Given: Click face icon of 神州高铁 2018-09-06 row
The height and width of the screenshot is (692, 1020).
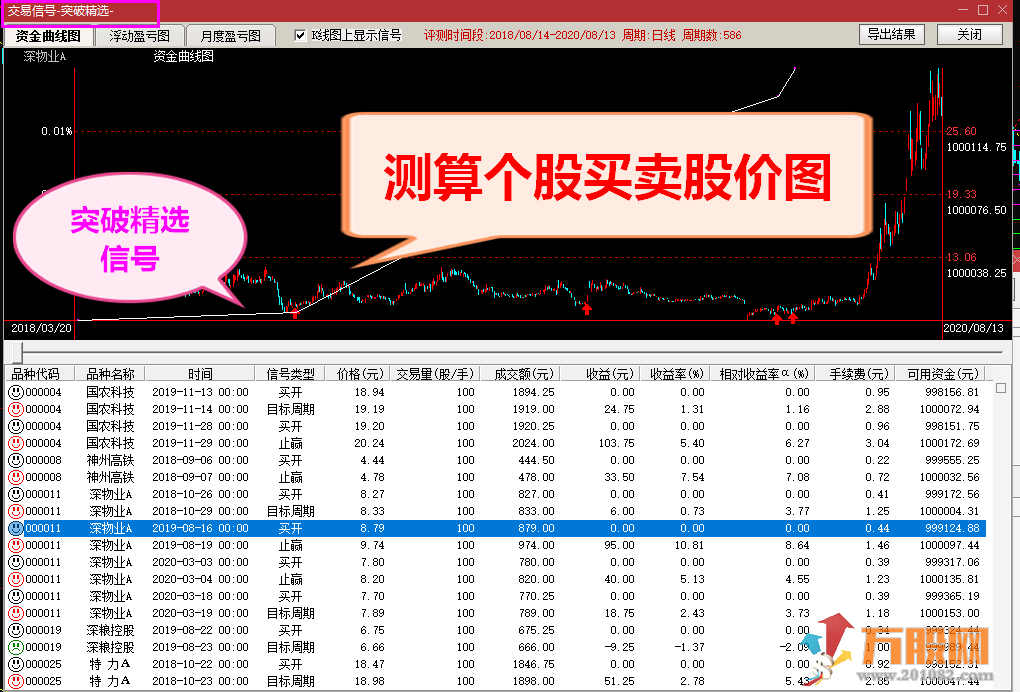Looking at the screenshot, I should tap(16, 460).
